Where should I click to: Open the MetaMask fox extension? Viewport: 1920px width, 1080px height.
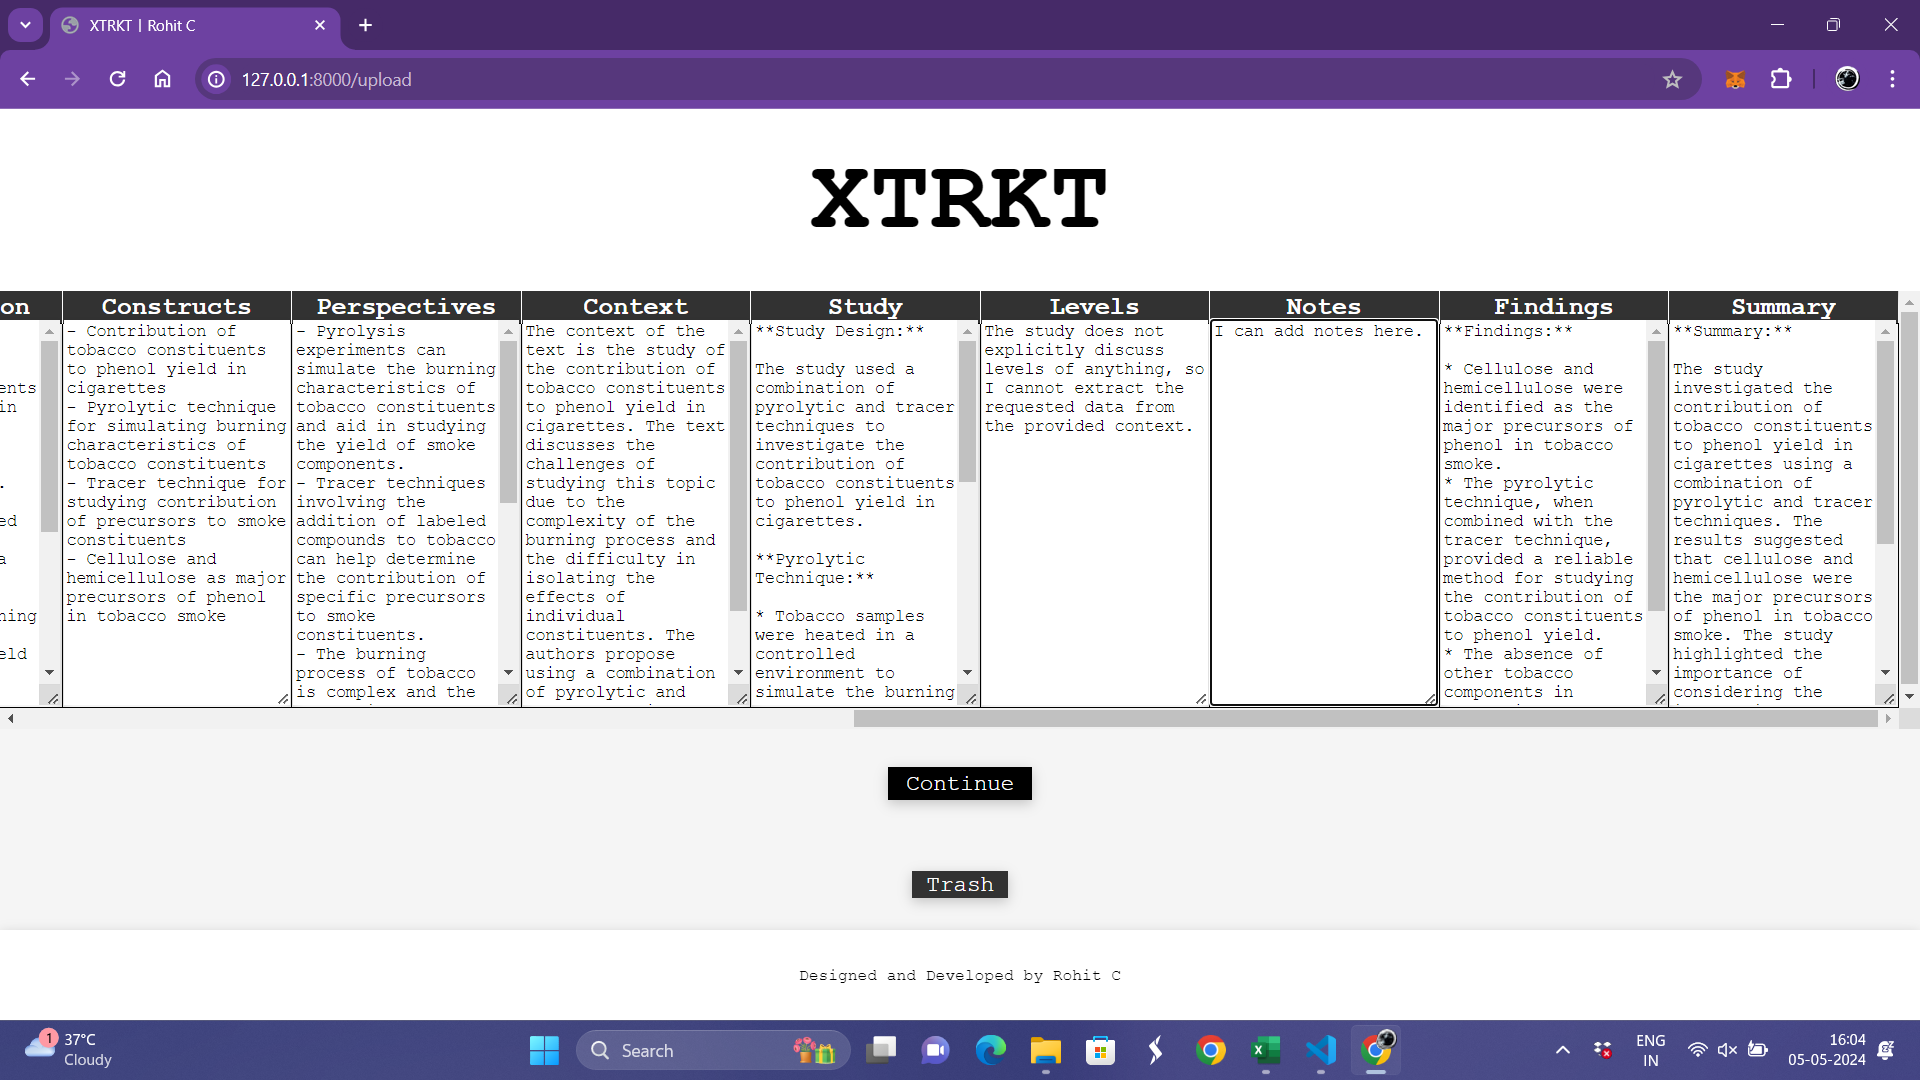click(x=1735, y=79)
